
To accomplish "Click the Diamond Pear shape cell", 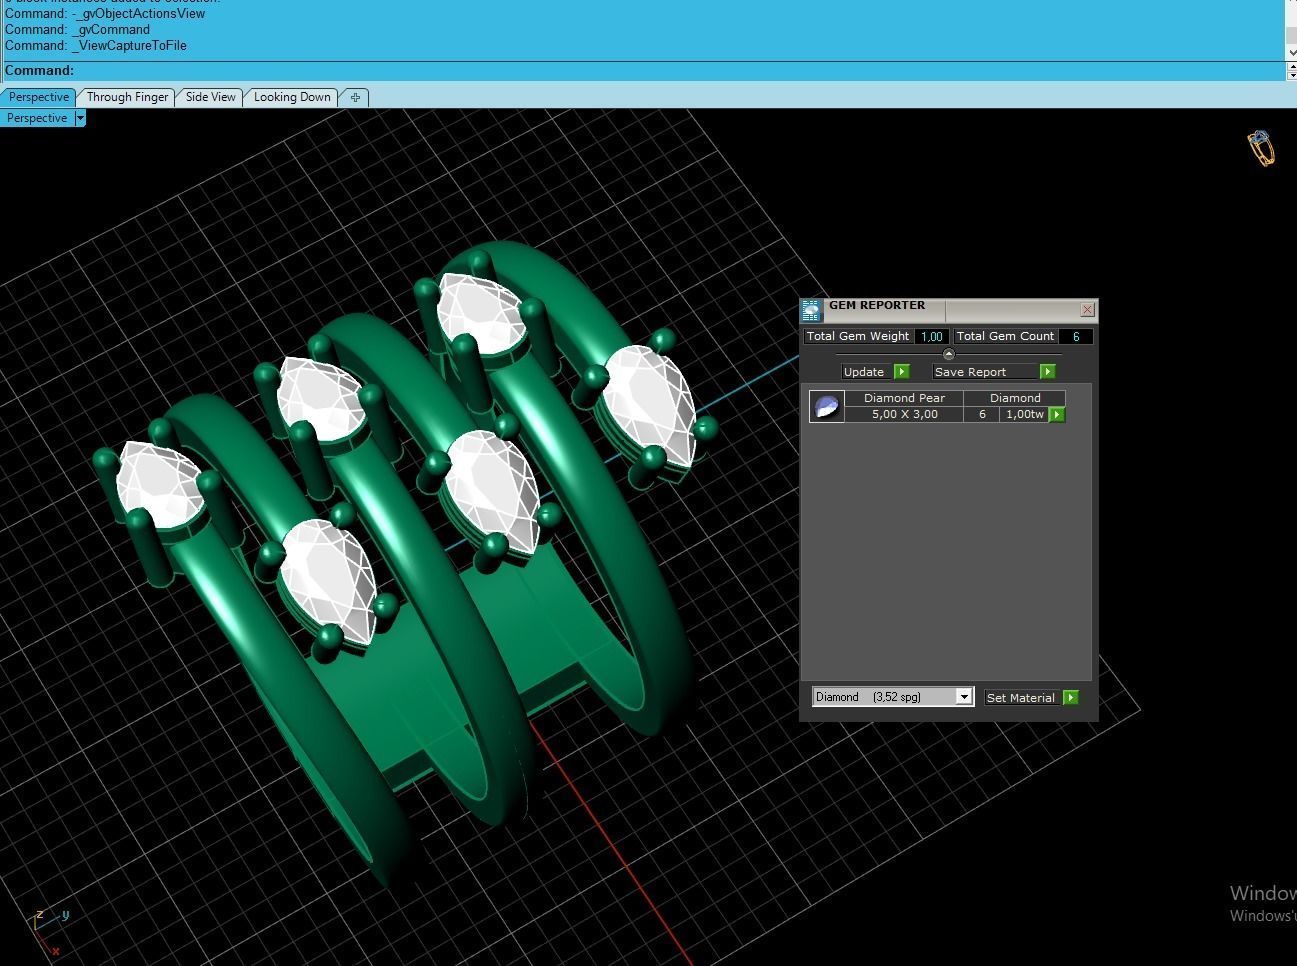I will pyautogui.click(x=904, y=398).
